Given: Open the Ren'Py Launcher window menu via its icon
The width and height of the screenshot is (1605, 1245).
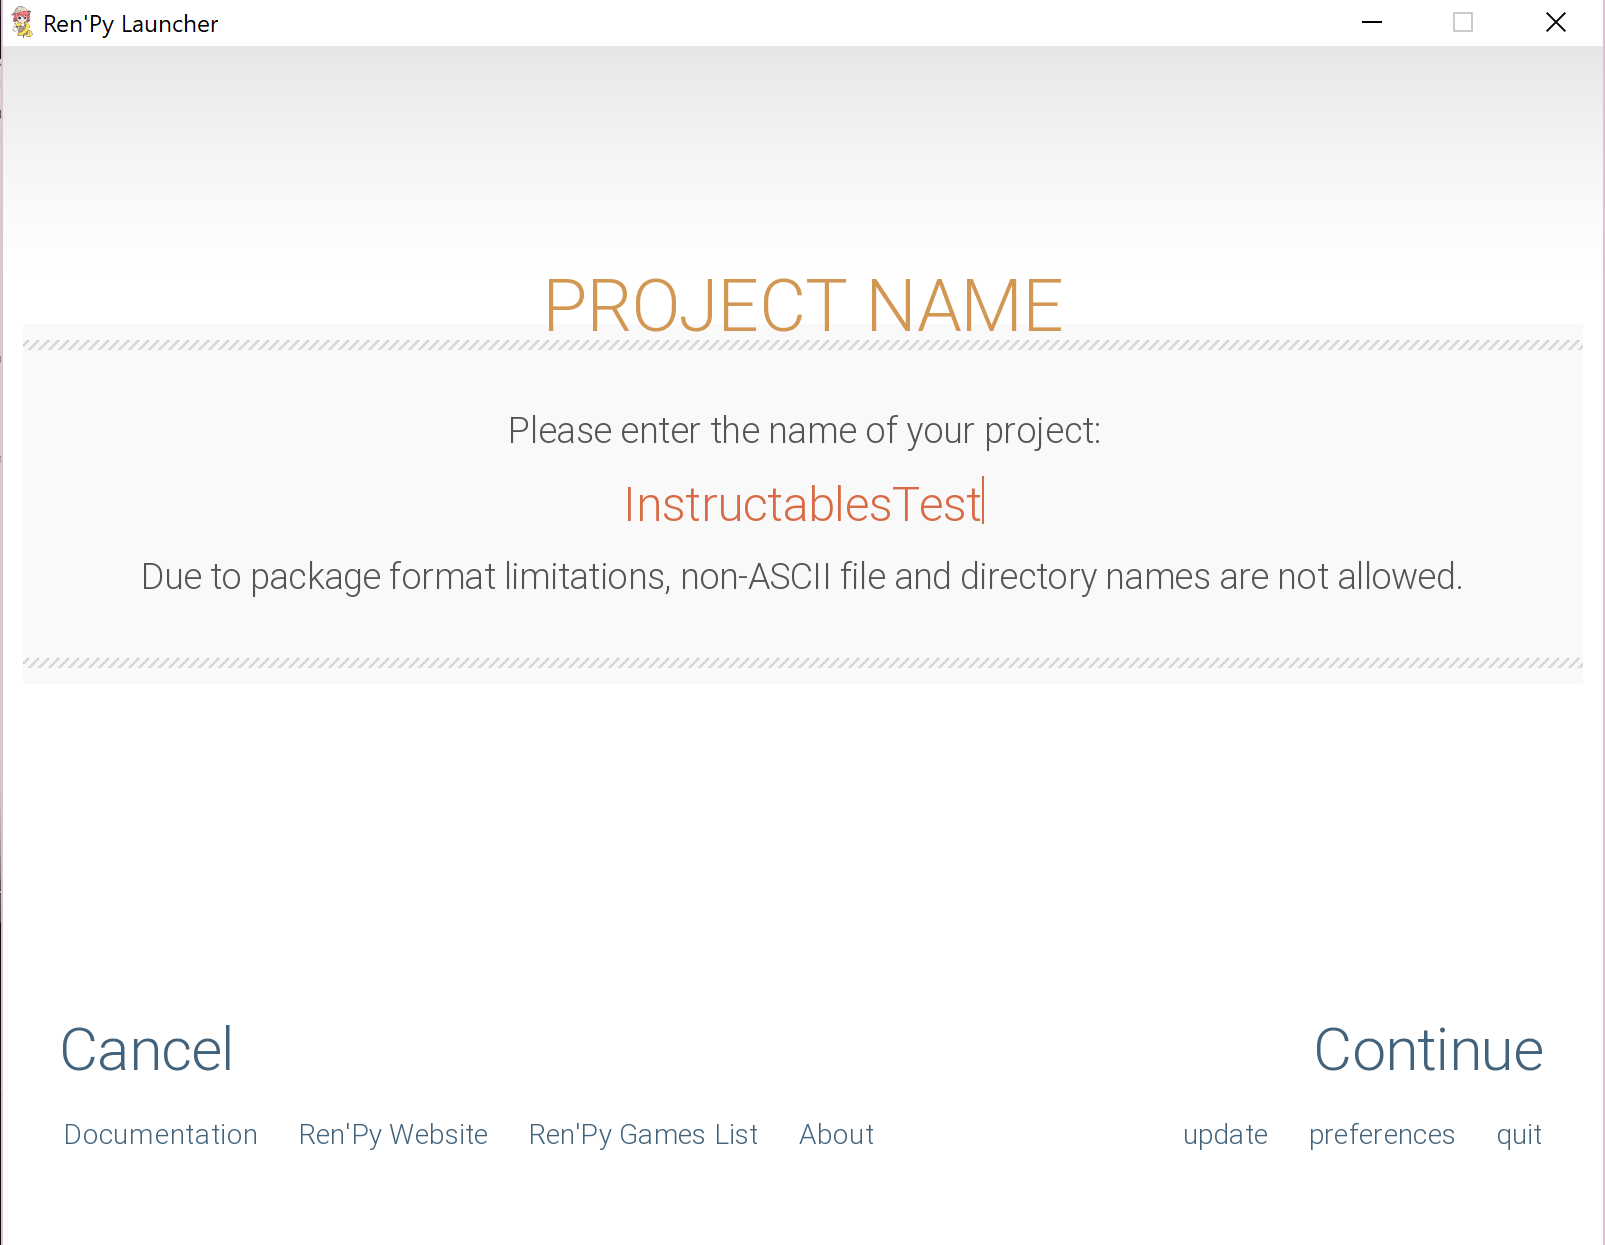Looking at the screenshot, I should pyautogui.click(x=20, y=22).
